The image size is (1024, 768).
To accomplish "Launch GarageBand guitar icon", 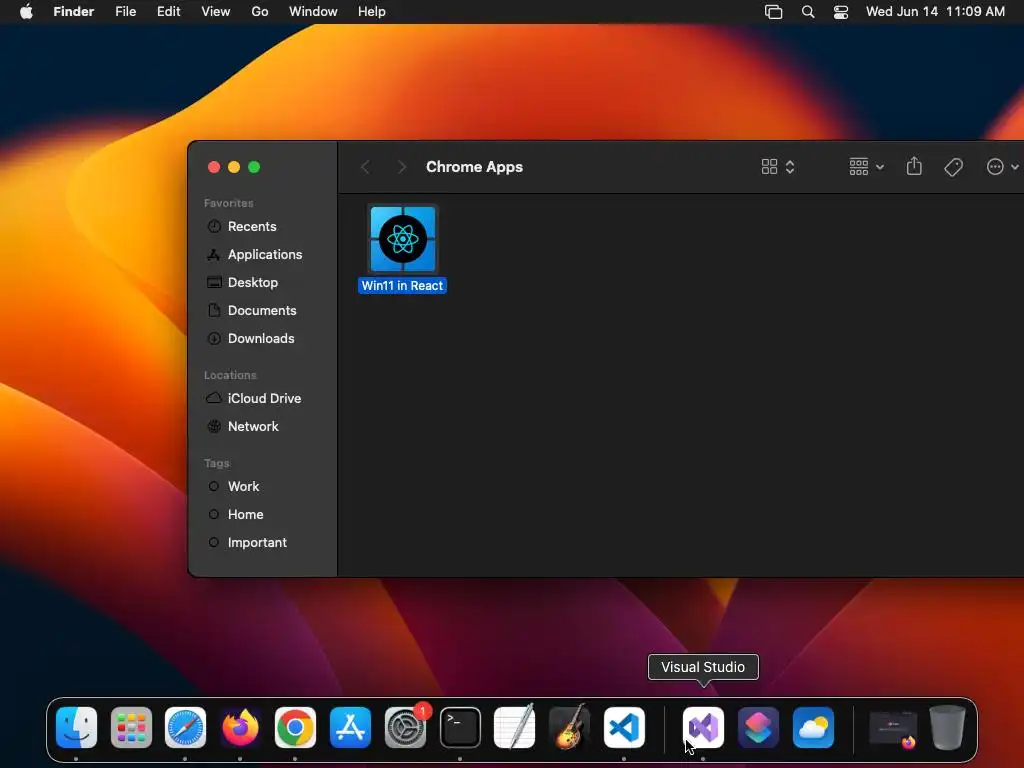I will 569,728.
